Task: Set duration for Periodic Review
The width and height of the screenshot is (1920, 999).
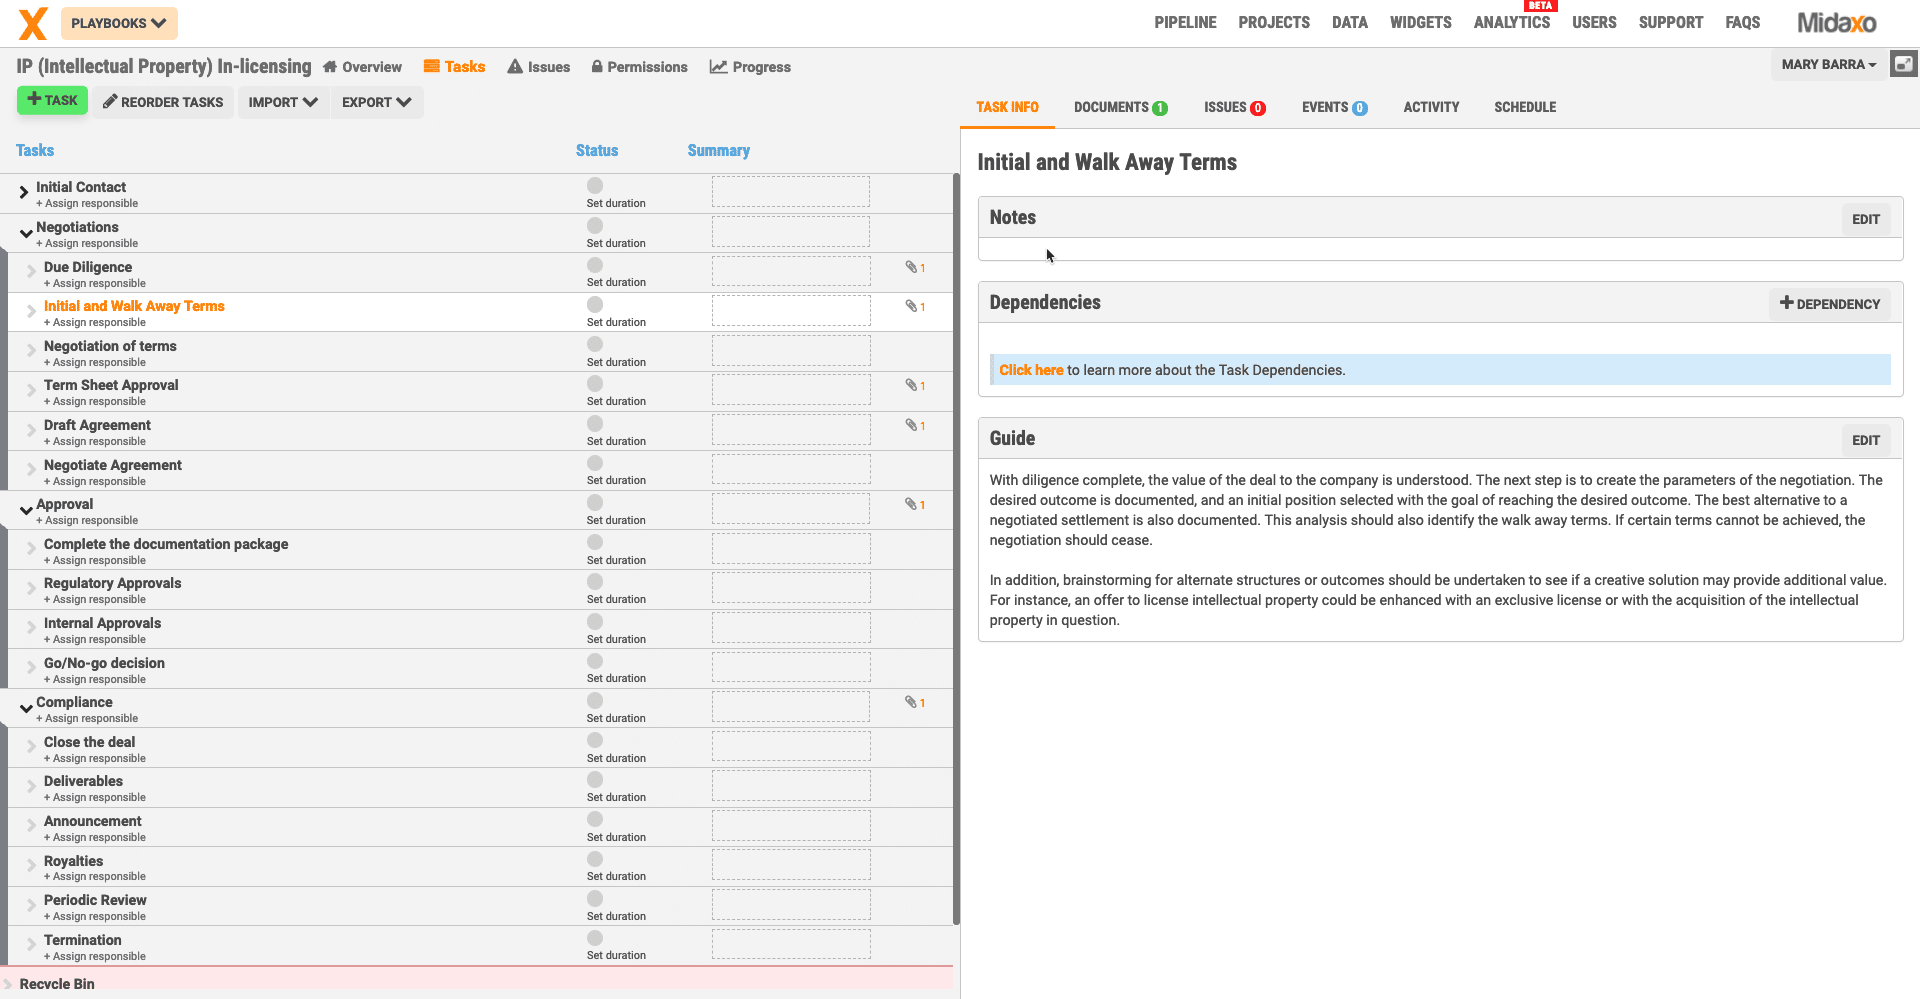Action: (x=616, y=916)
